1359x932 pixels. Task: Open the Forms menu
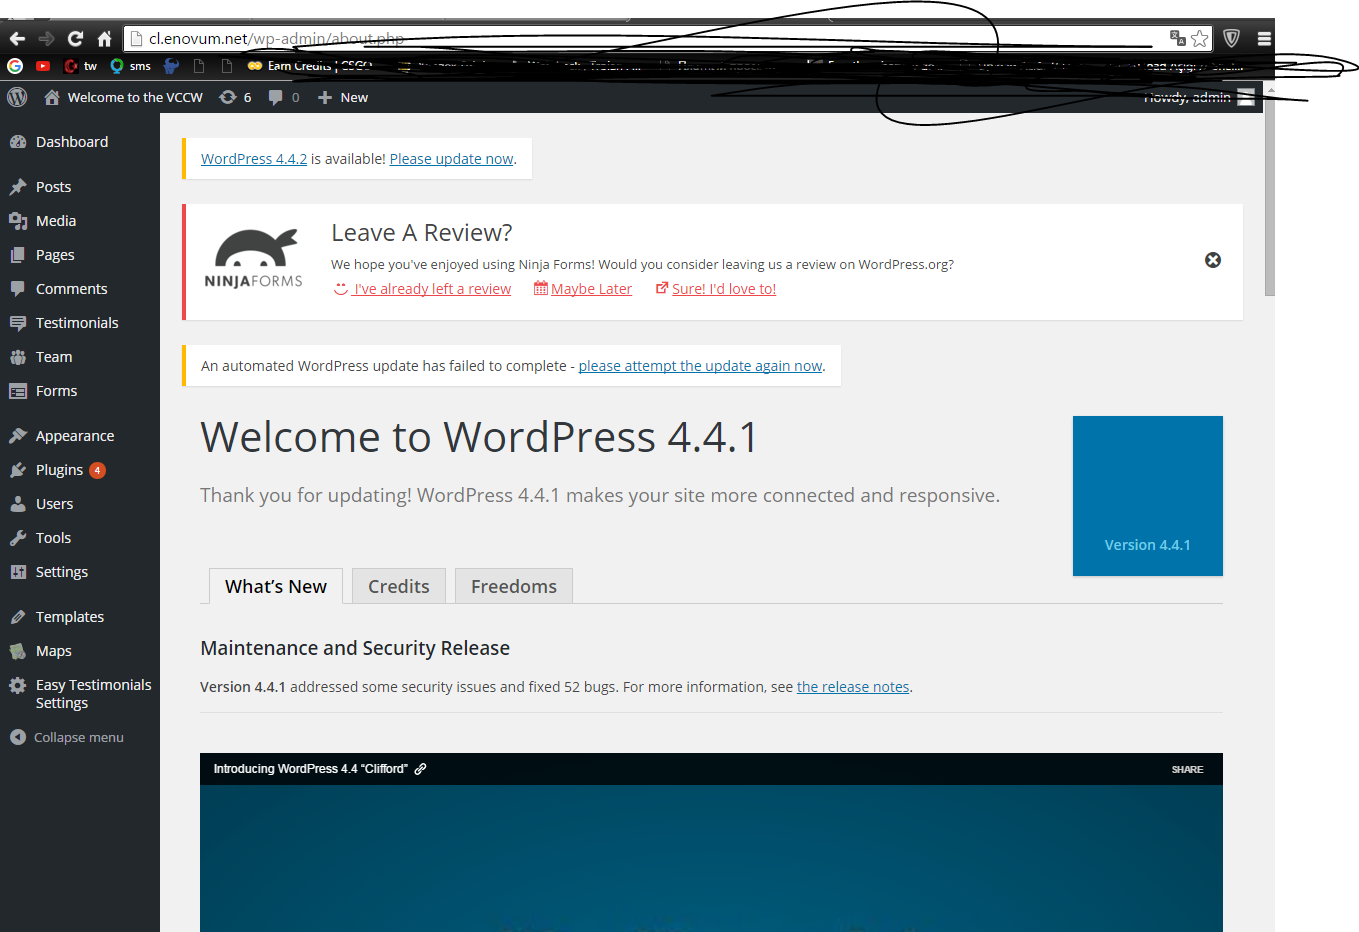[80, 391]
